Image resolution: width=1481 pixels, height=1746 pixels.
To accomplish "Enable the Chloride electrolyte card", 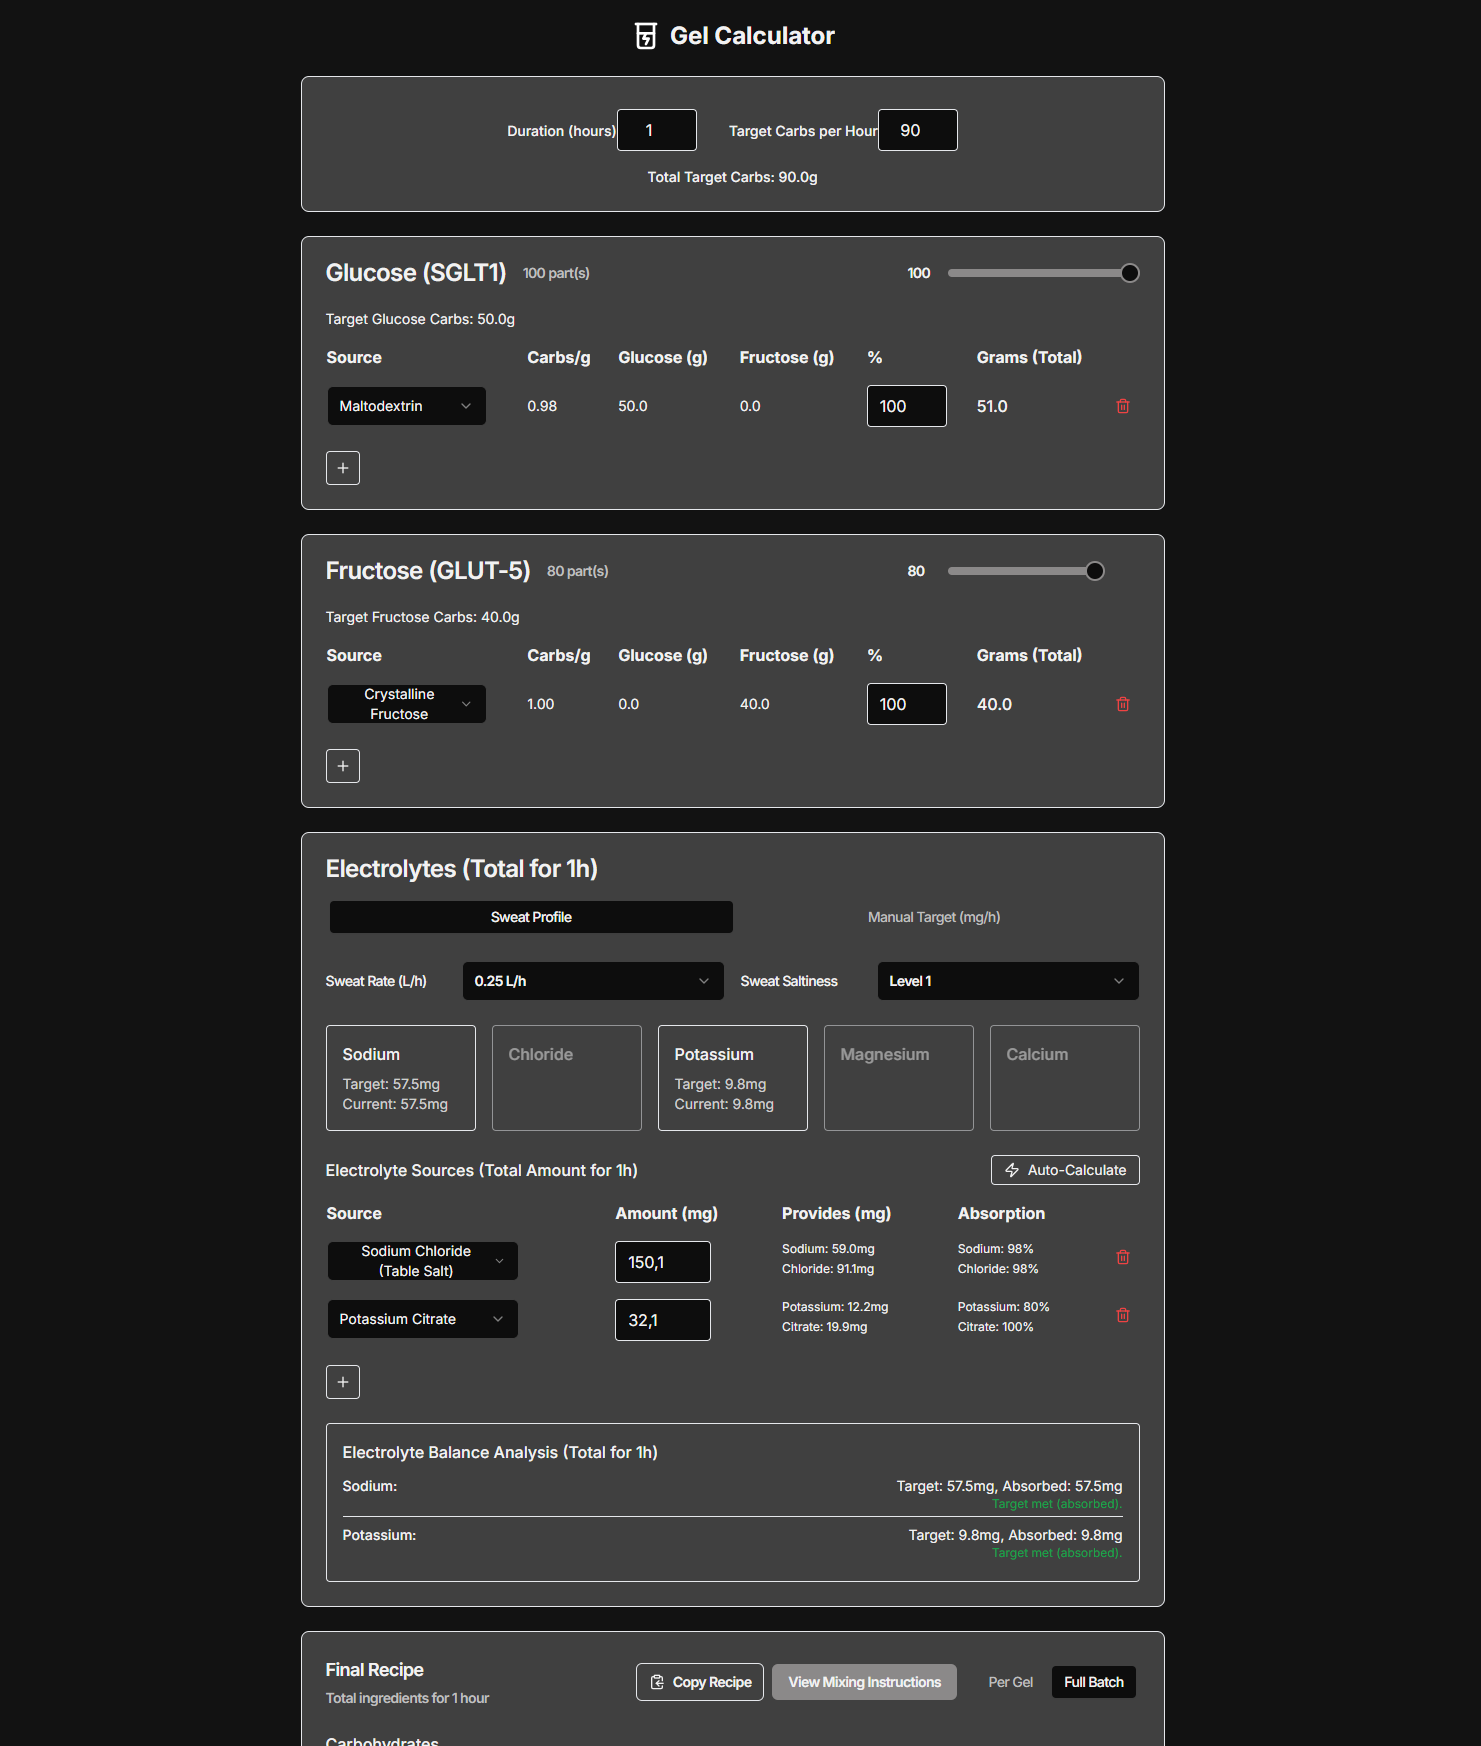I will [x=567, y=1078].
